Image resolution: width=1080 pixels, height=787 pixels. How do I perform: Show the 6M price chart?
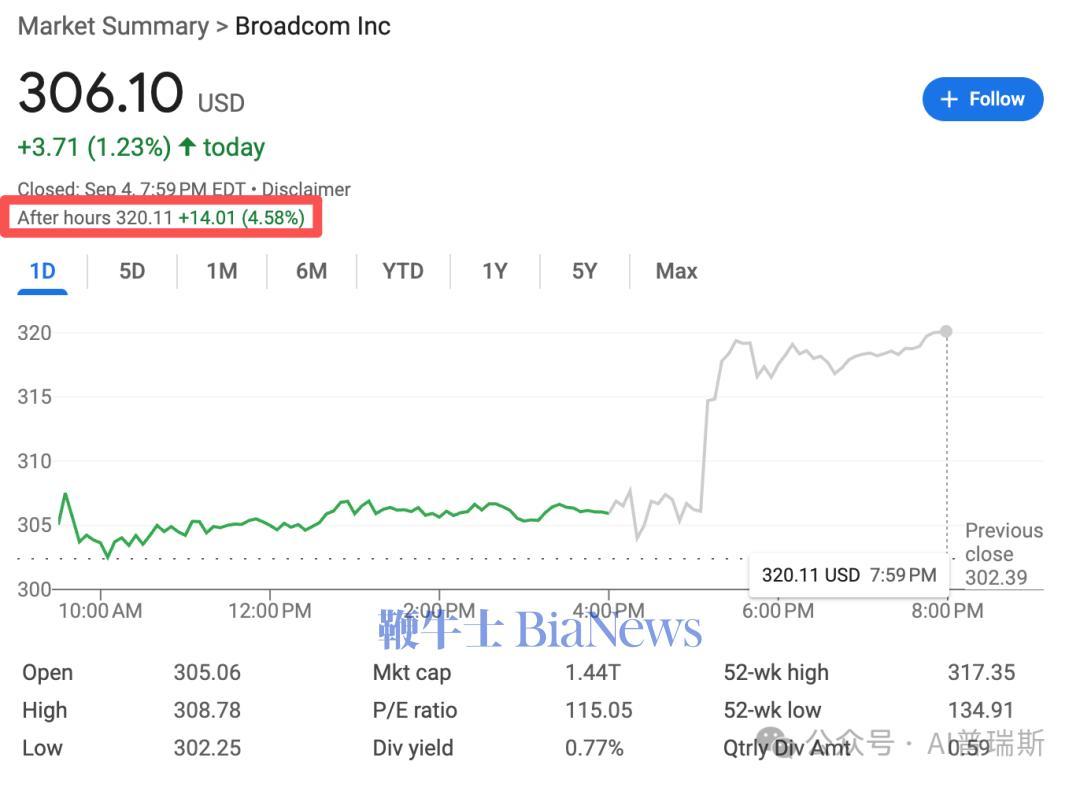311,271
